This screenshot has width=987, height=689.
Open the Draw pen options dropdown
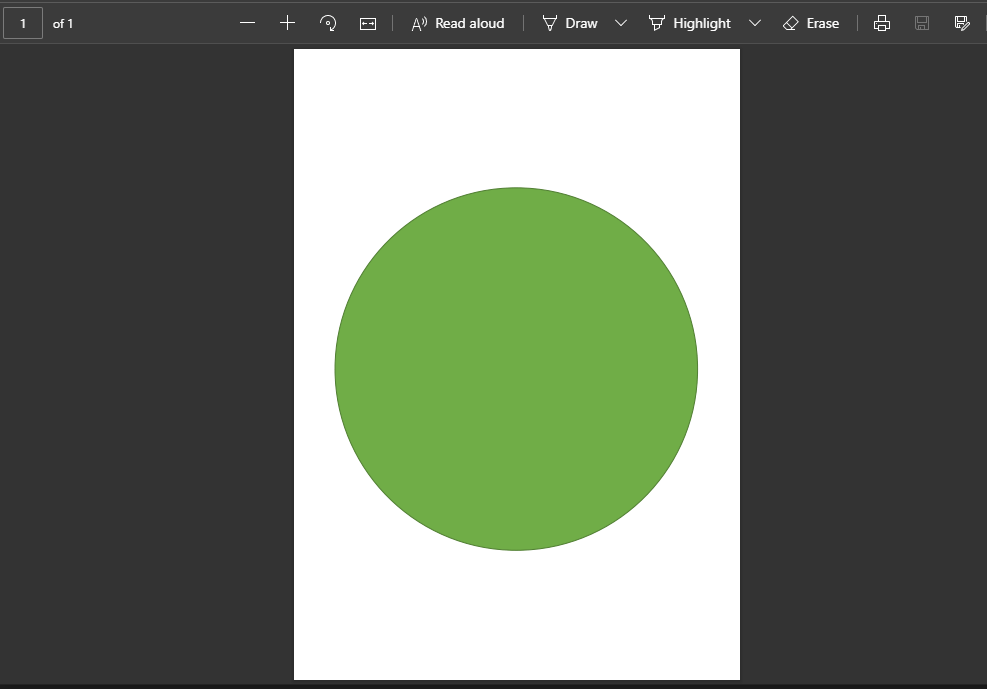(x=620, y=22)
